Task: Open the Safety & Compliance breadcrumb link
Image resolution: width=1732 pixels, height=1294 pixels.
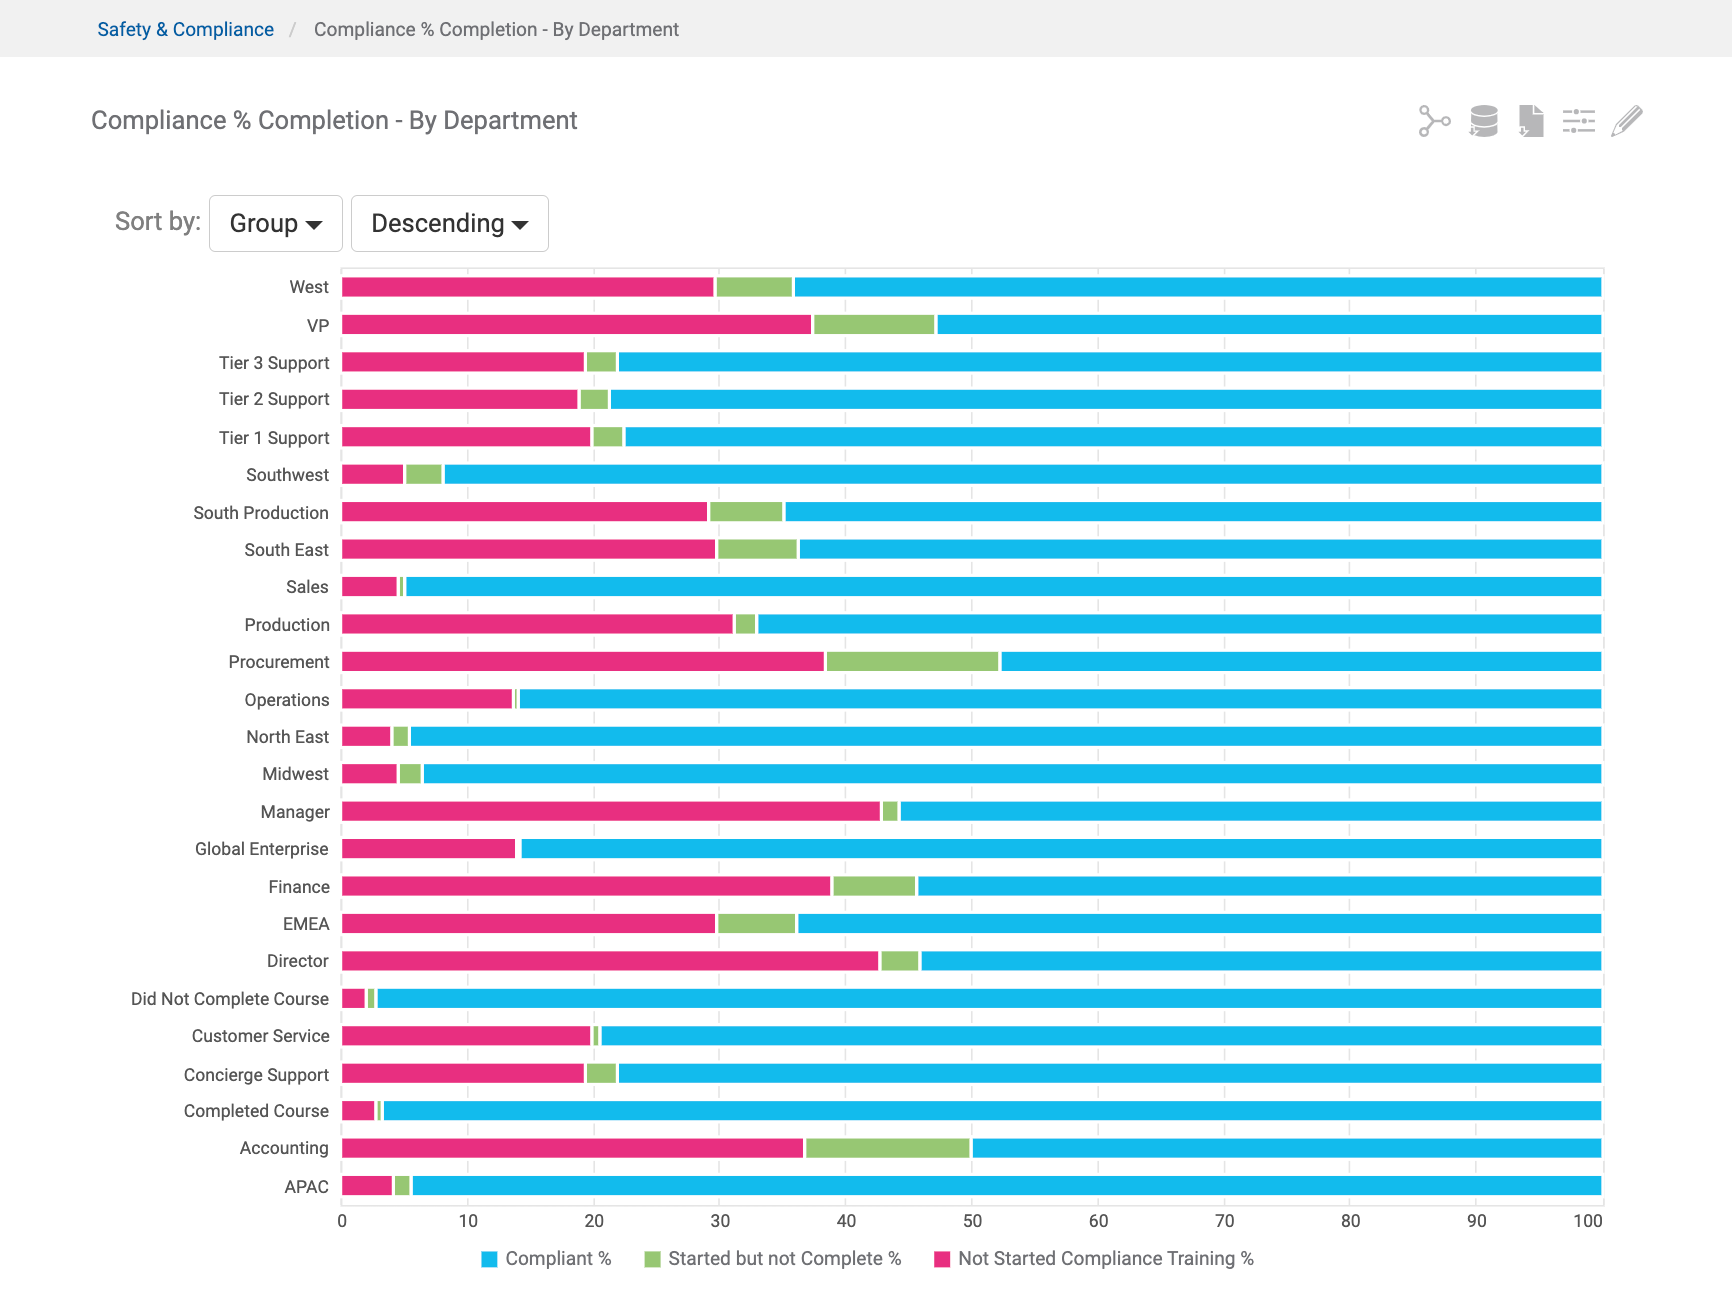Action: click(x=185, y=29)
